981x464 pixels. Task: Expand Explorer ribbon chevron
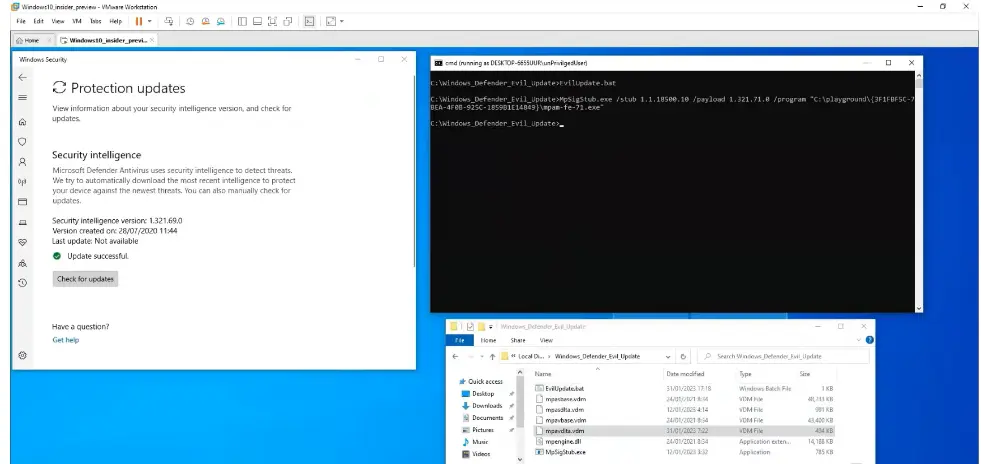(860, 340)
